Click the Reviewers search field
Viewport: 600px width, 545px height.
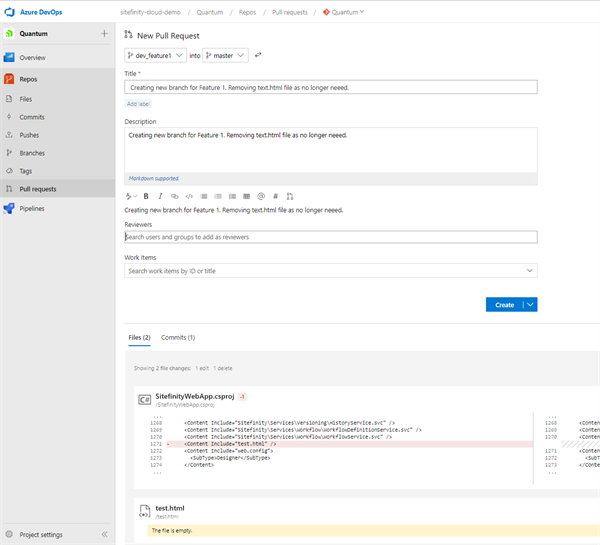331,237
